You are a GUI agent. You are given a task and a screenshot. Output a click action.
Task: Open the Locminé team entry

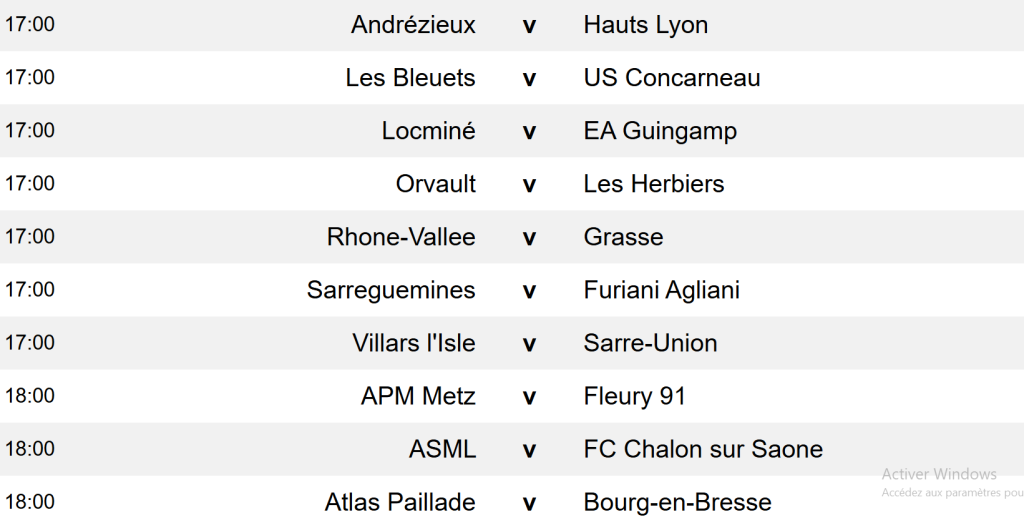coord(428,131)
